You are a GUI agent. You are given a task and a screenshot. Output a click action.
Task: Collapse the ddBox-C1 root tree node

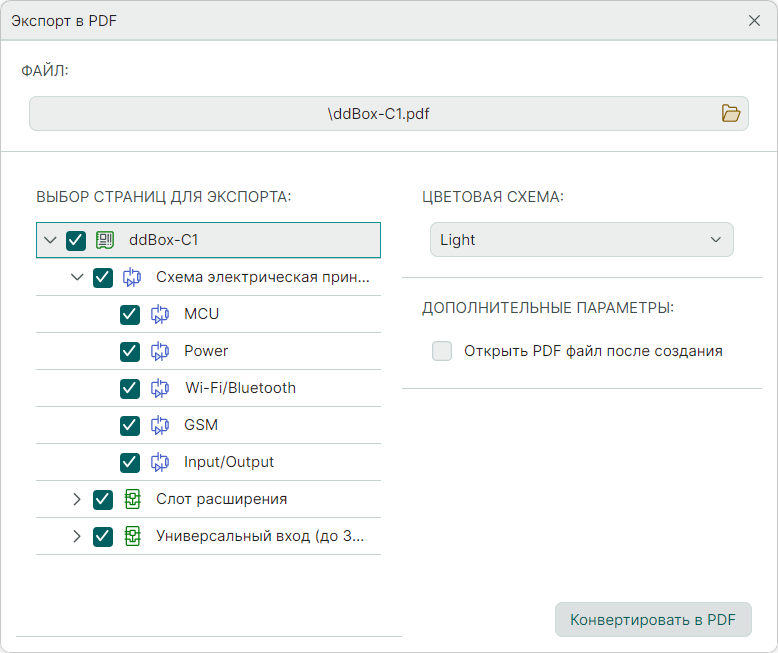50,240
